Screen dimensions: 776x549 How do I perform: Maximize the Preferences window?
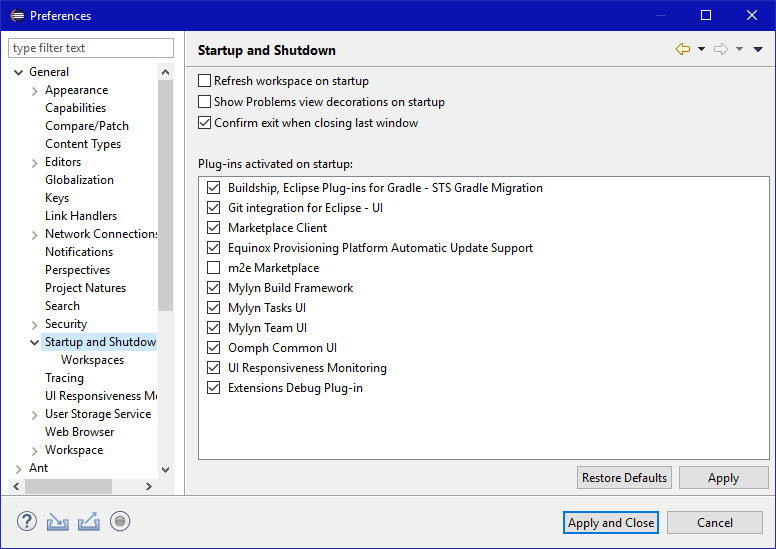click(706, 15)
